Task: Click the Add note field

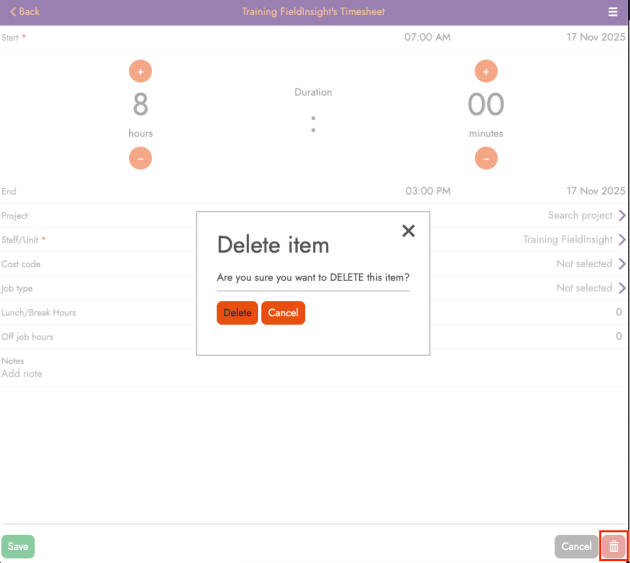Action: coord(22,374)
